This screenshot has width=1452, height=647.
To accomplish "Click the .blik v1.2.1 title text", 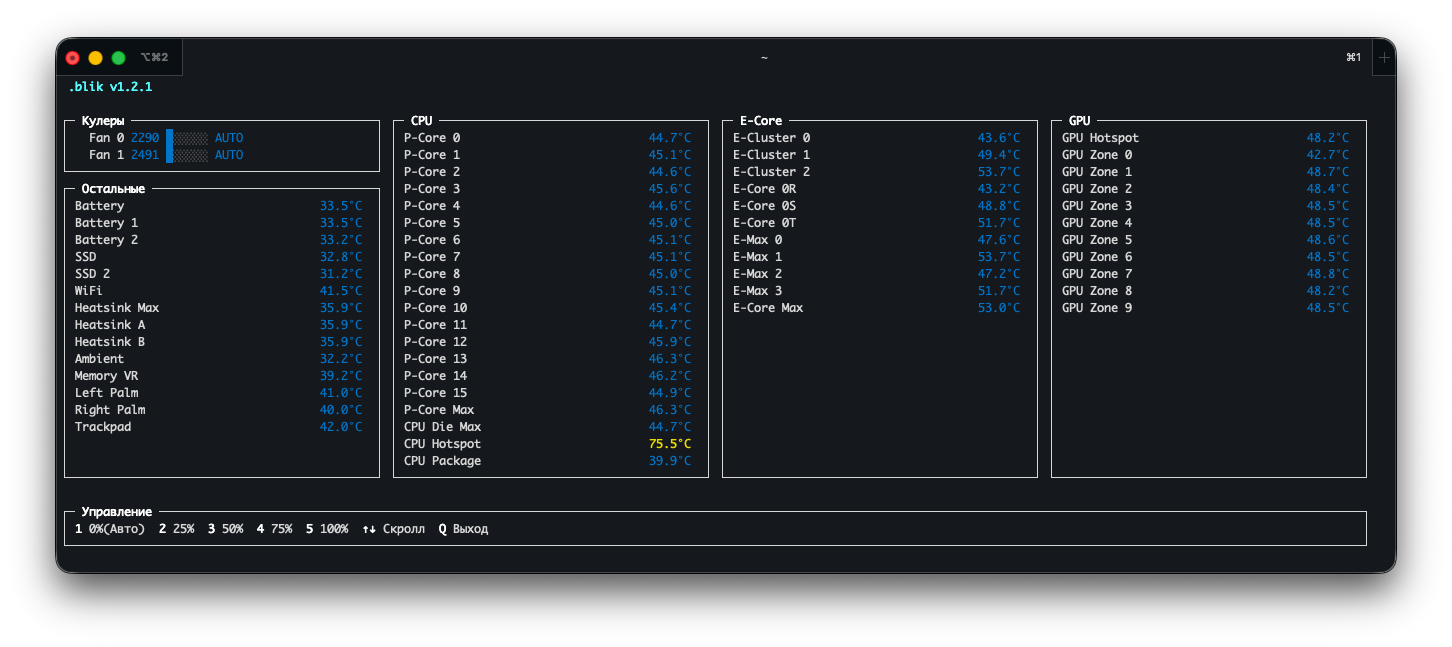I will (111, 87).
